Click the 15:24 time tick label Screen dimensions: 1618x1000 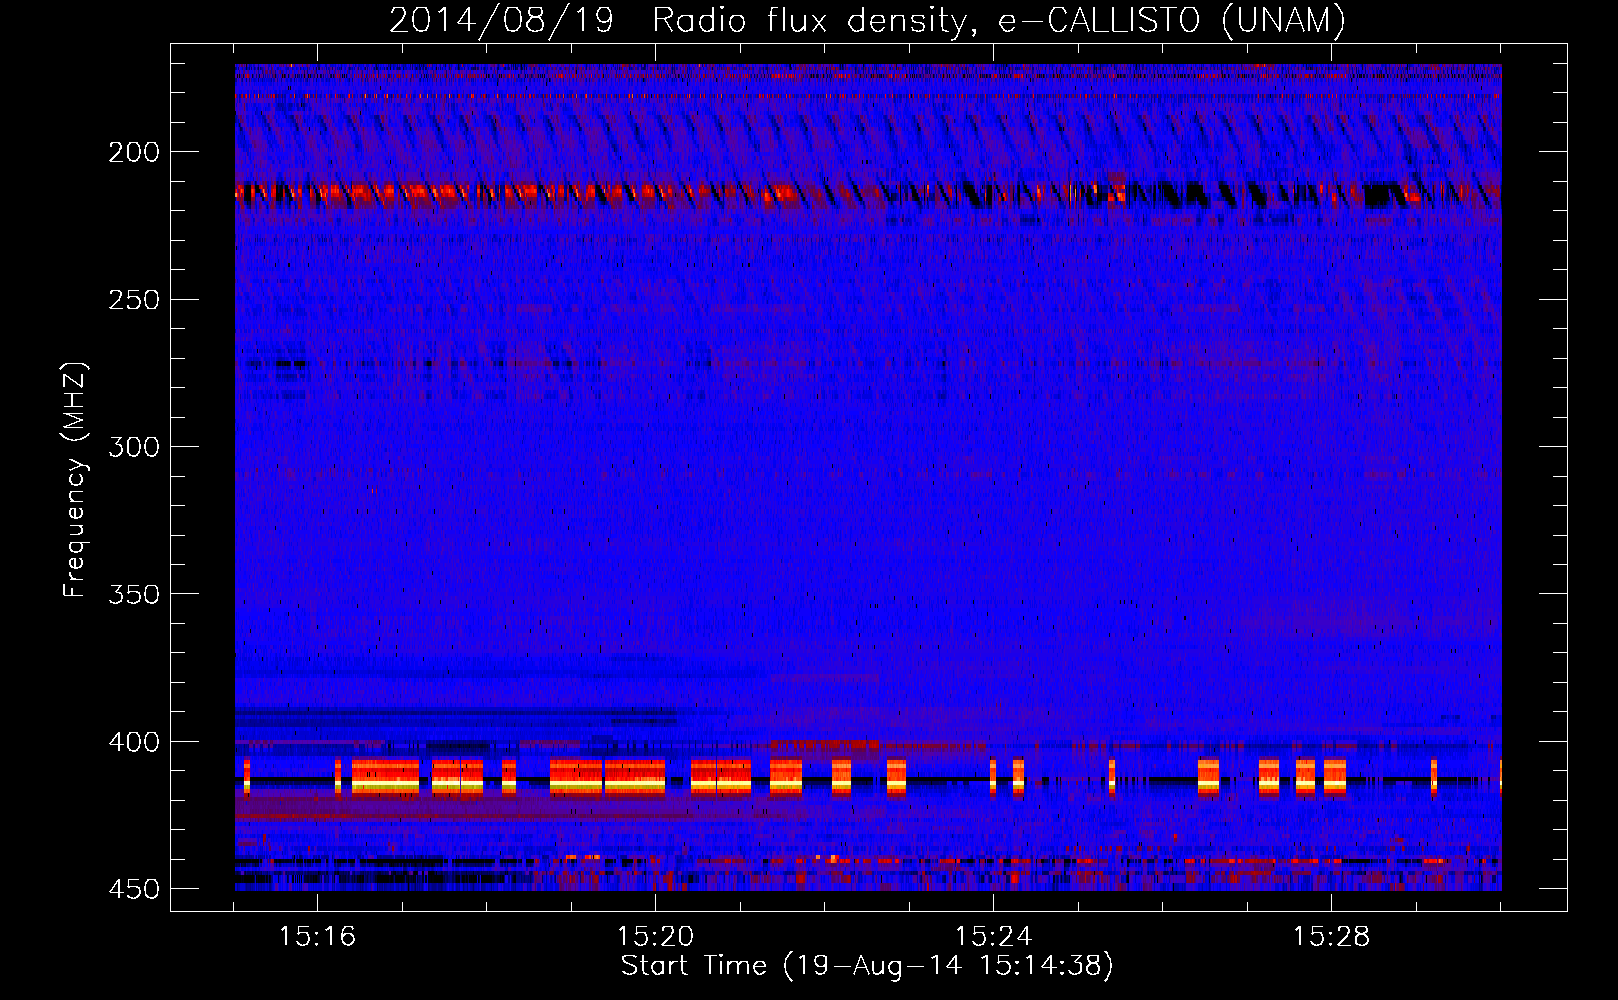(x=993, y=937)
